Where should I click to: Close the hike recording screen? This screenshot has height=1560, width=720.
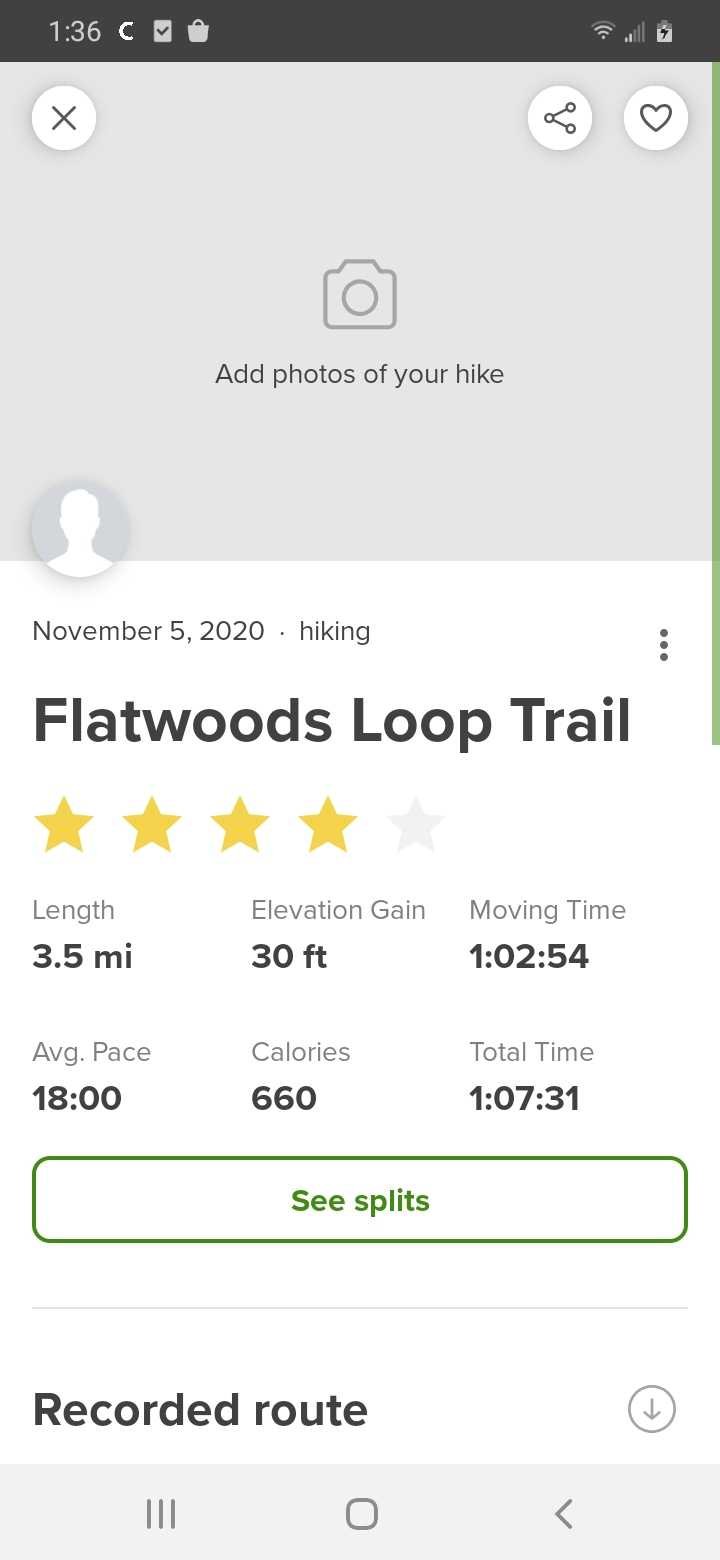(x=64, y=118)
